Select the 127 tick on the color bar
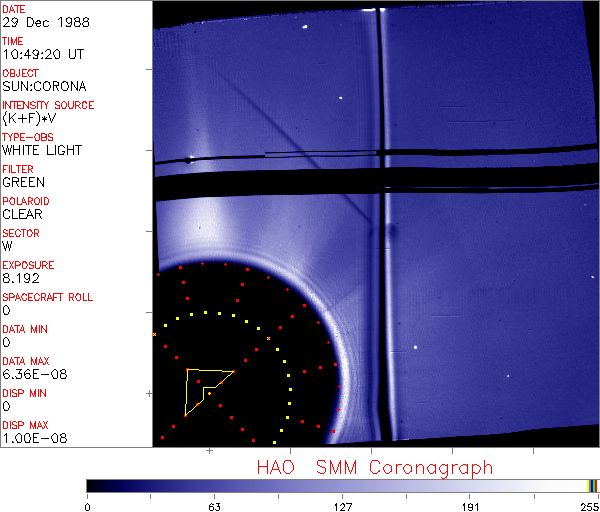 pyautogui.click(x=342, y=505)
